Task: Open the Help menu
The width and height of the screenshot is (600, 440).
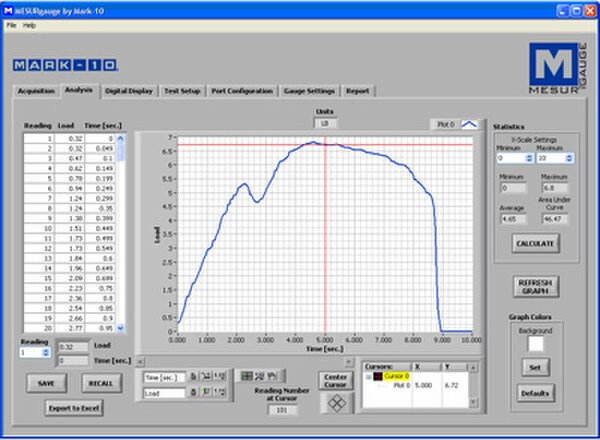Action: [29, 26]
